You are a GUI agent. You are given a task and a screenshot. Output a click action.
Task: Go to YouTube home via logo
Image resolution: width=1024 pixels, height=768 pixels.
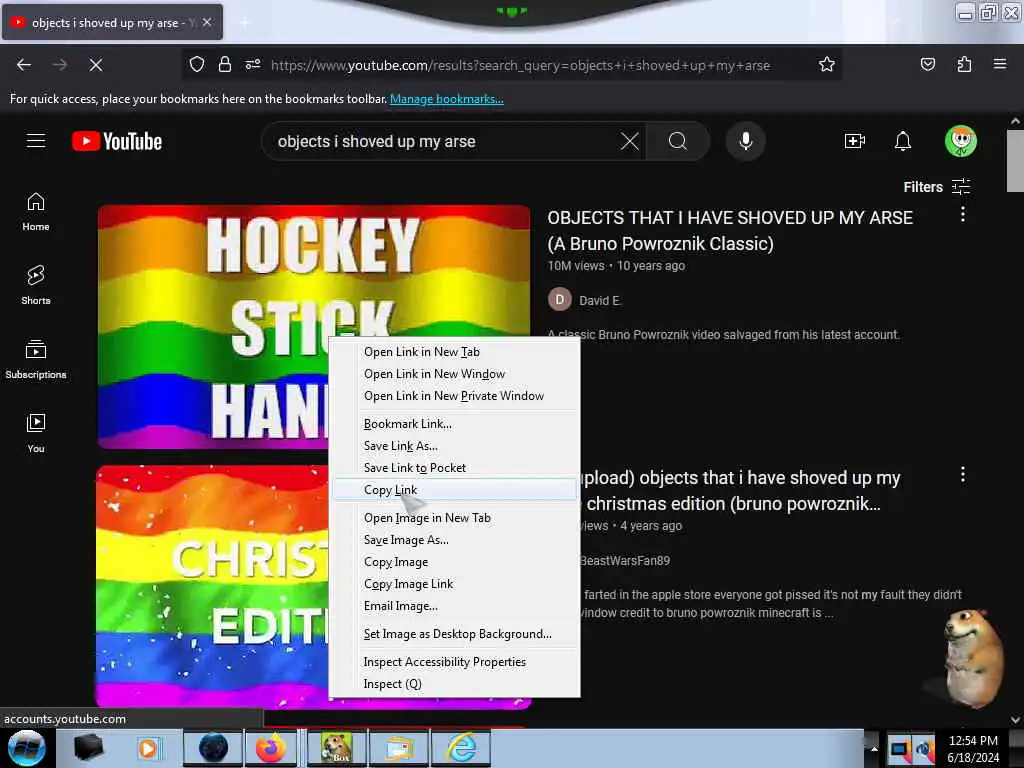117,141
